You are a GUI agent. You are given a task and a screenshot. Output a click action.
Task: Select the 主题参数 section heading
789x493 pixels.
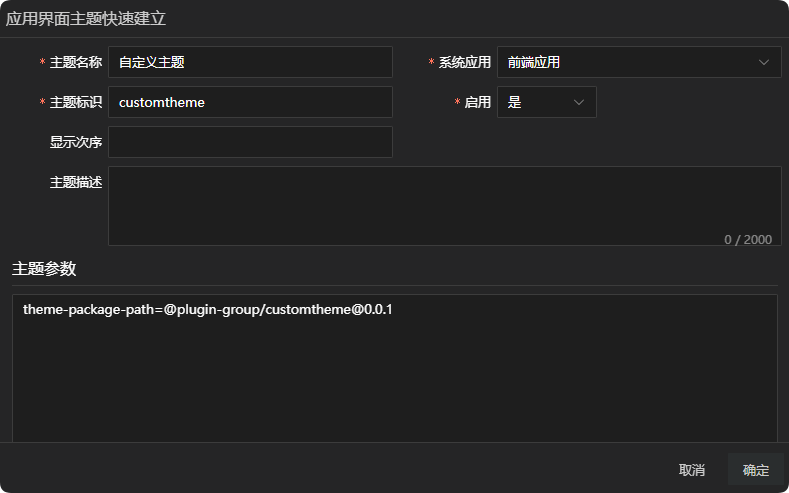point(44,269)
